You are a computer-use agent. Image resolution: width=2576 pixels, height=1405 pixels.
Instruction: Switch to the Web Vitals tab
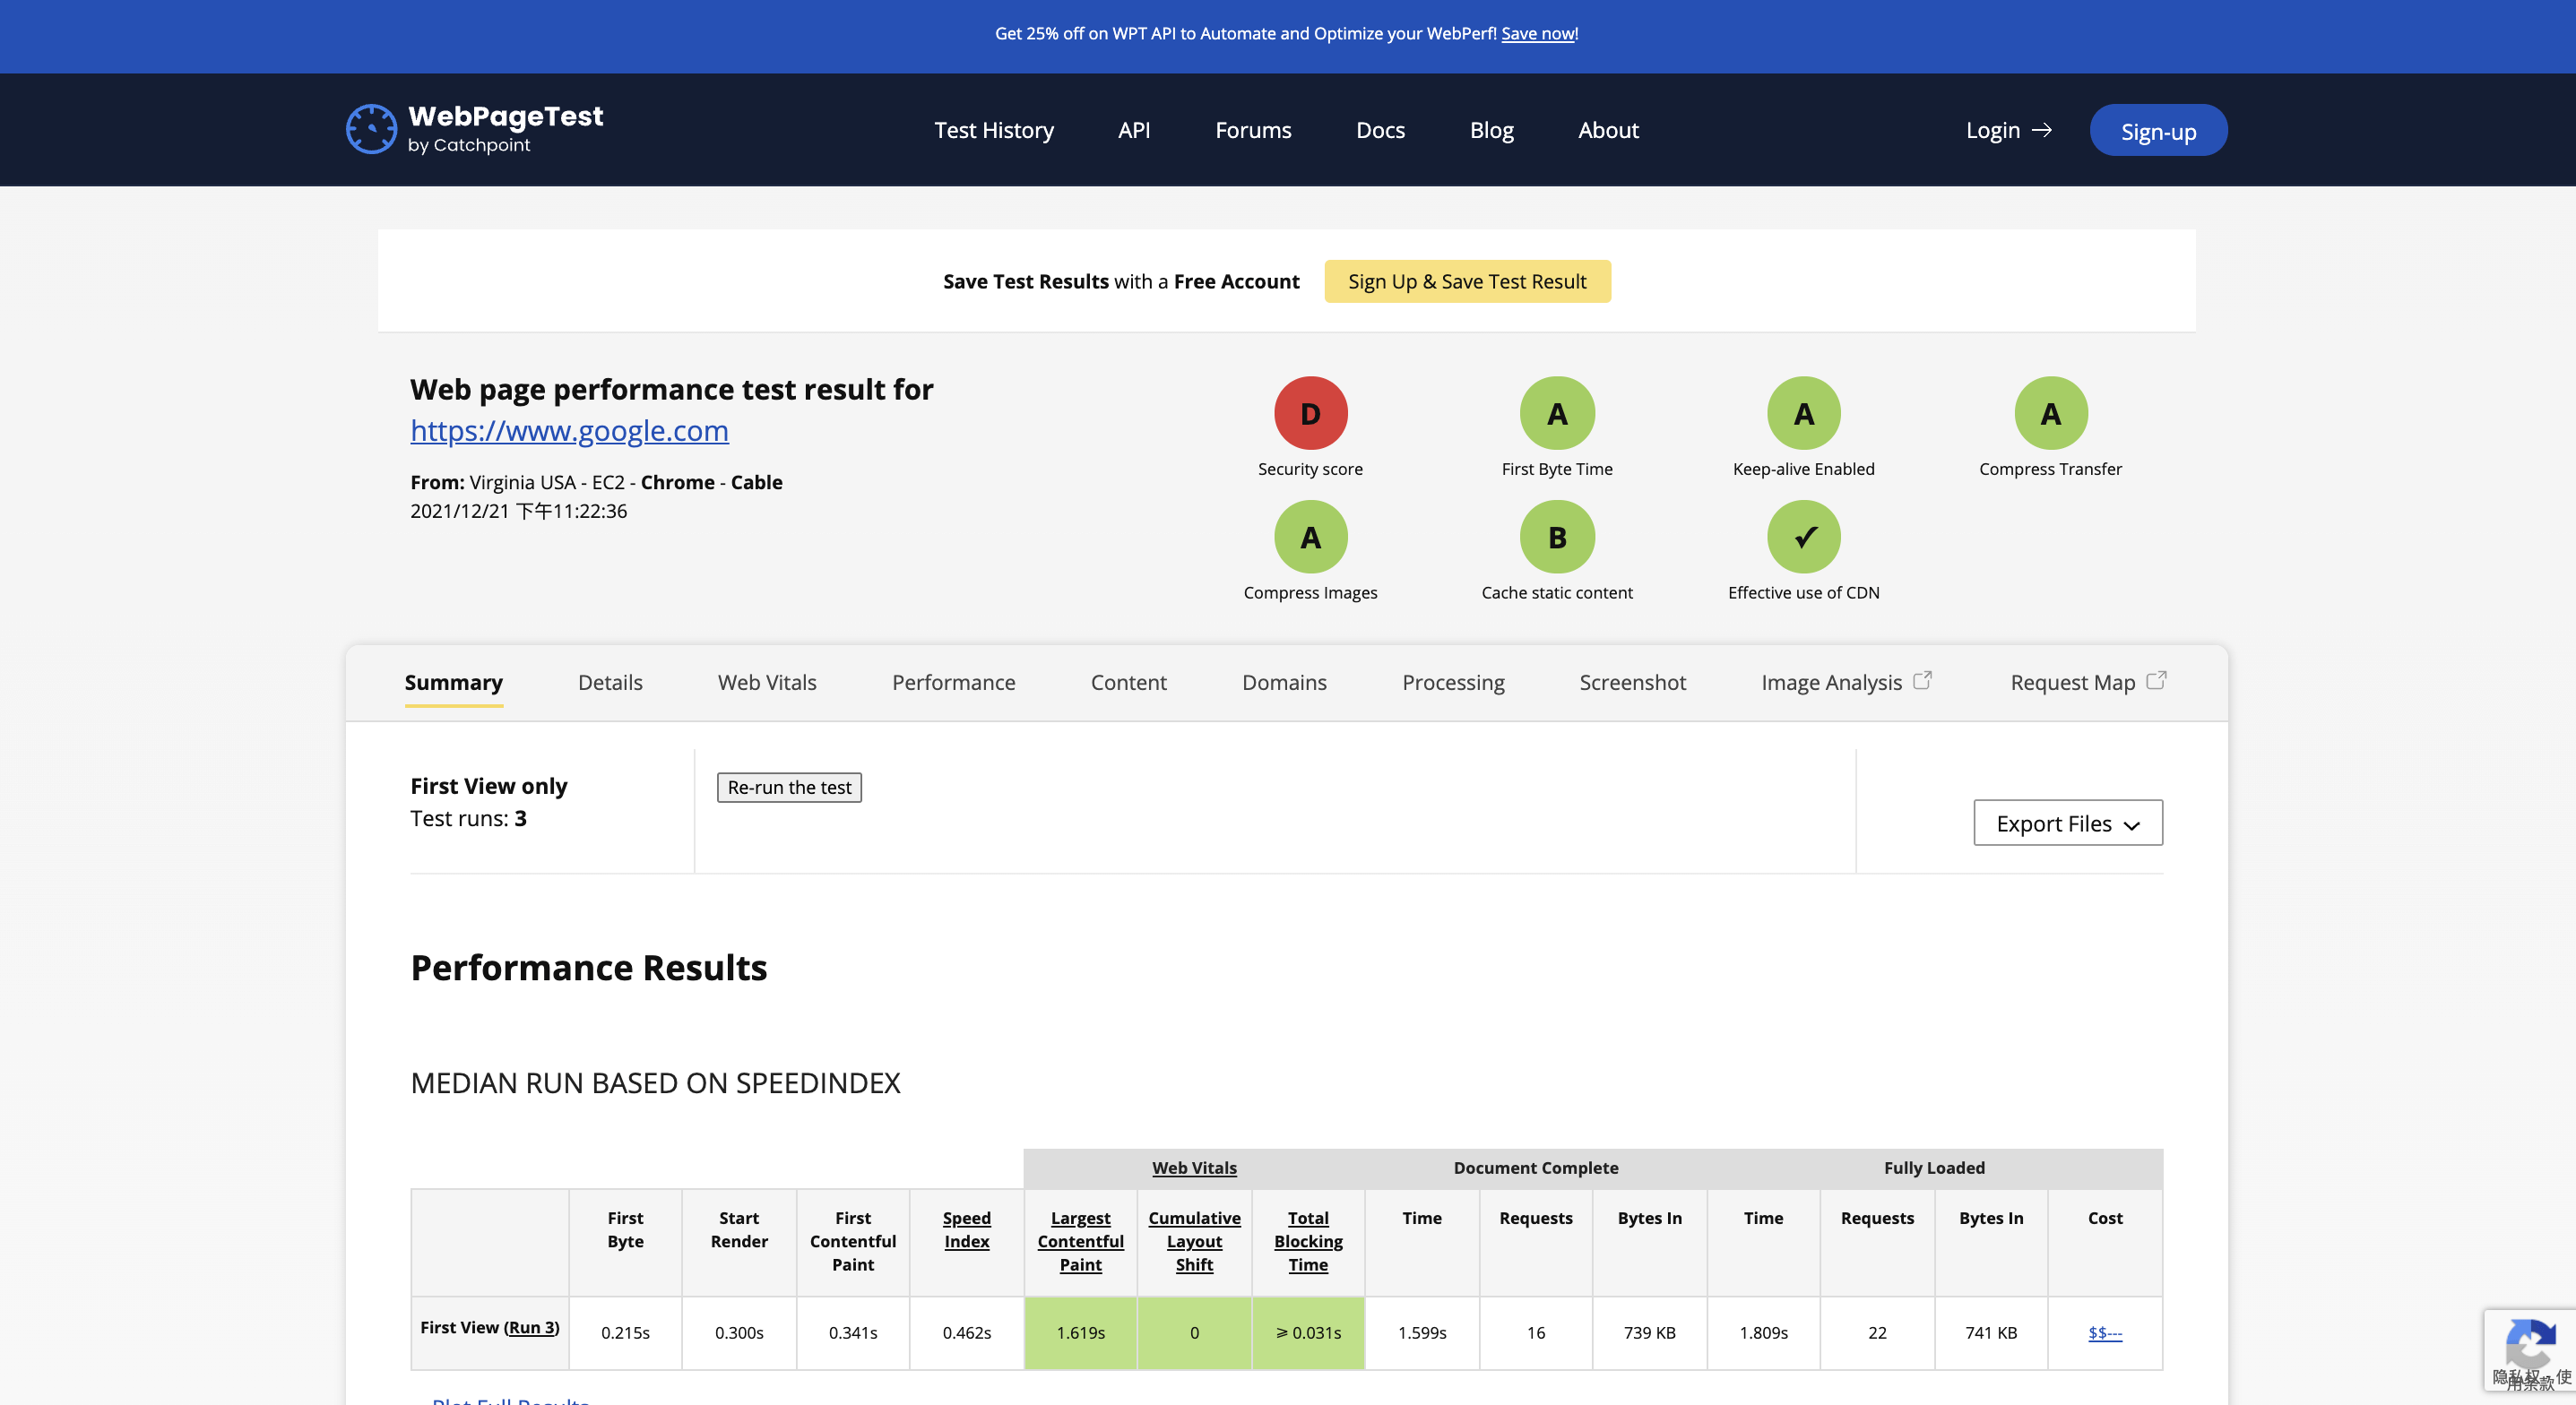point(767,682)
